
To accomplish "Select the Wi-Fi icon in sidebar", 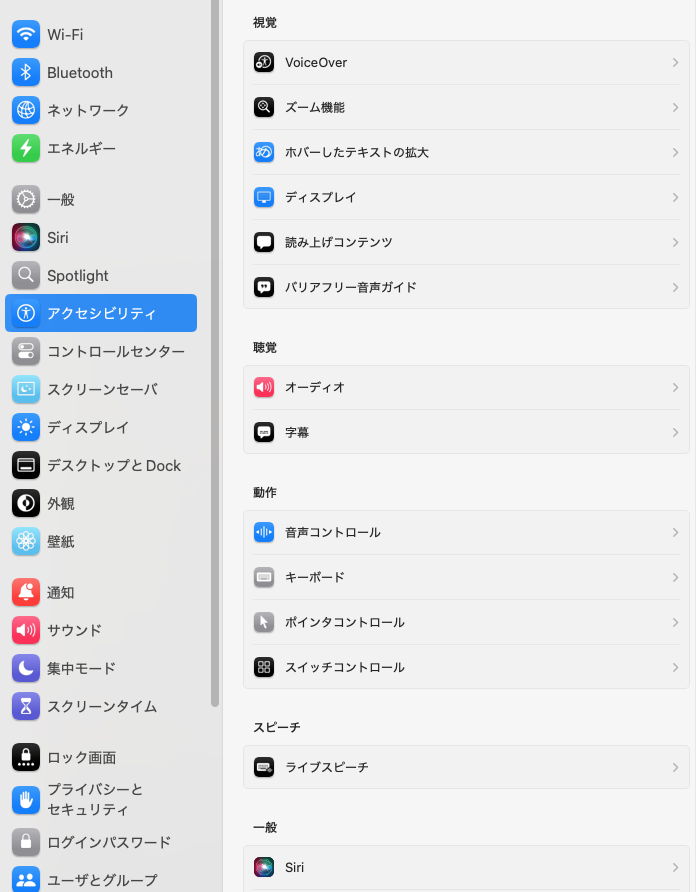I will (26, 34).
